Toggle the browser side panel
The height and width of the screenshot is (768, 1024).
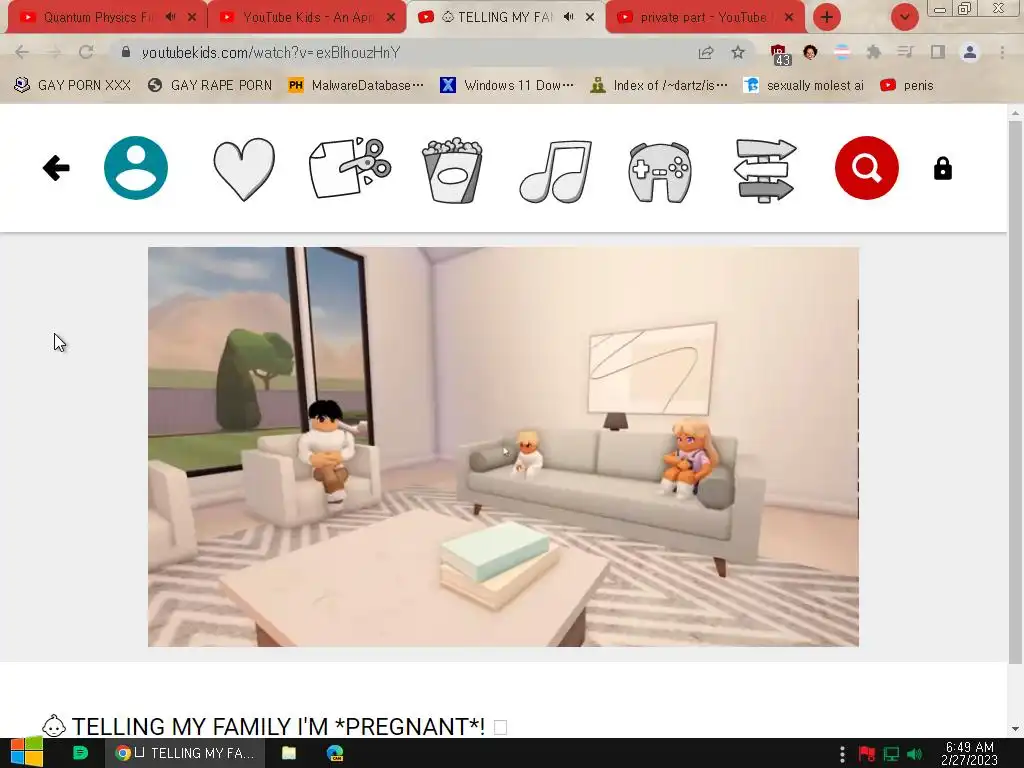pyautogui.click(x=938, y=52)
